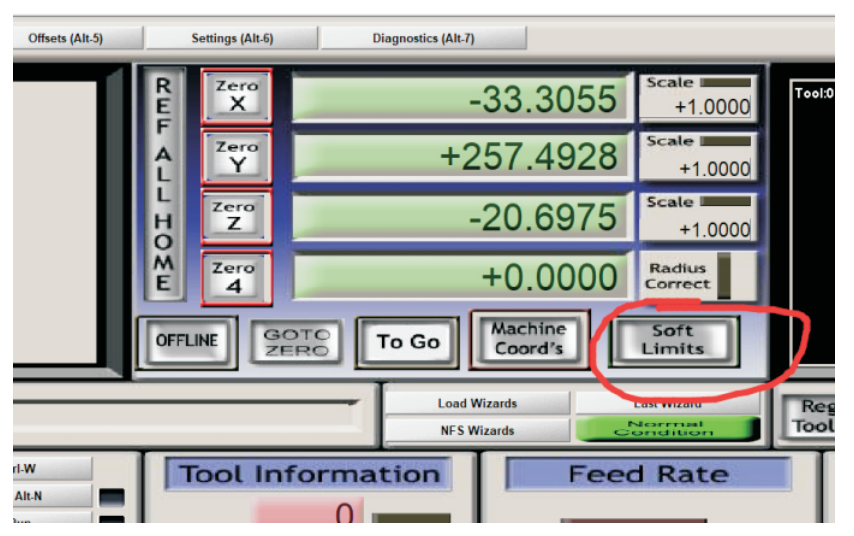Toggle the To Go display
854x536 pixels.
[407, 342]
